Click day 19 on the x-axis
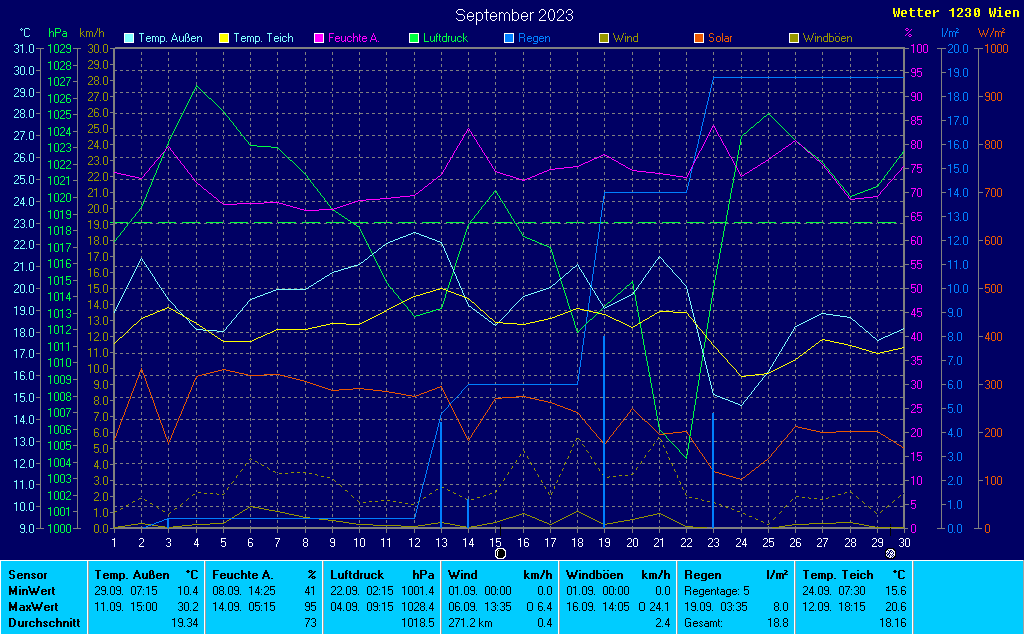Viewport: 1024px width, 634px height. (x=605, y=543)
